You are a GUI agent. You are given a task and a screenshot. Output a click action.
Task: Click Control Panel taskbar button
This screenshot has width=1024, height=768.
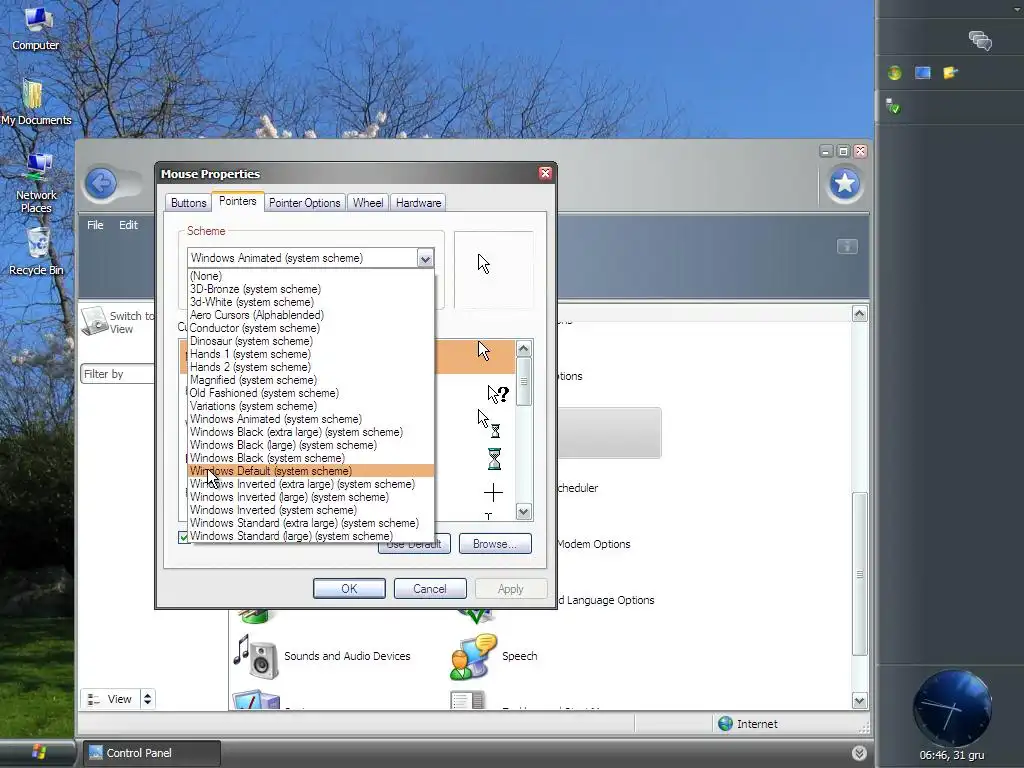pyautogui.click(x=150, y=753)
